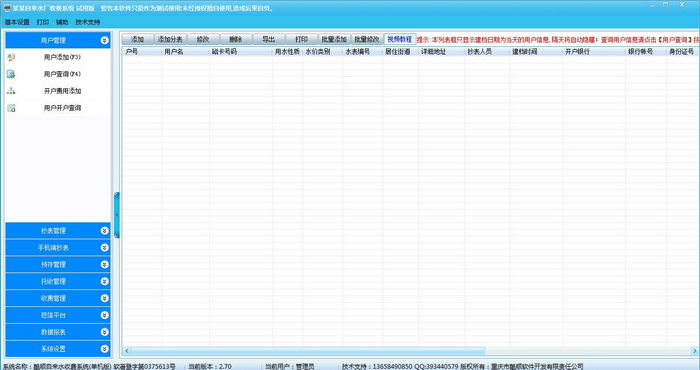Click the 删除 toolbar button
The image size is (700, 370).
236,39
